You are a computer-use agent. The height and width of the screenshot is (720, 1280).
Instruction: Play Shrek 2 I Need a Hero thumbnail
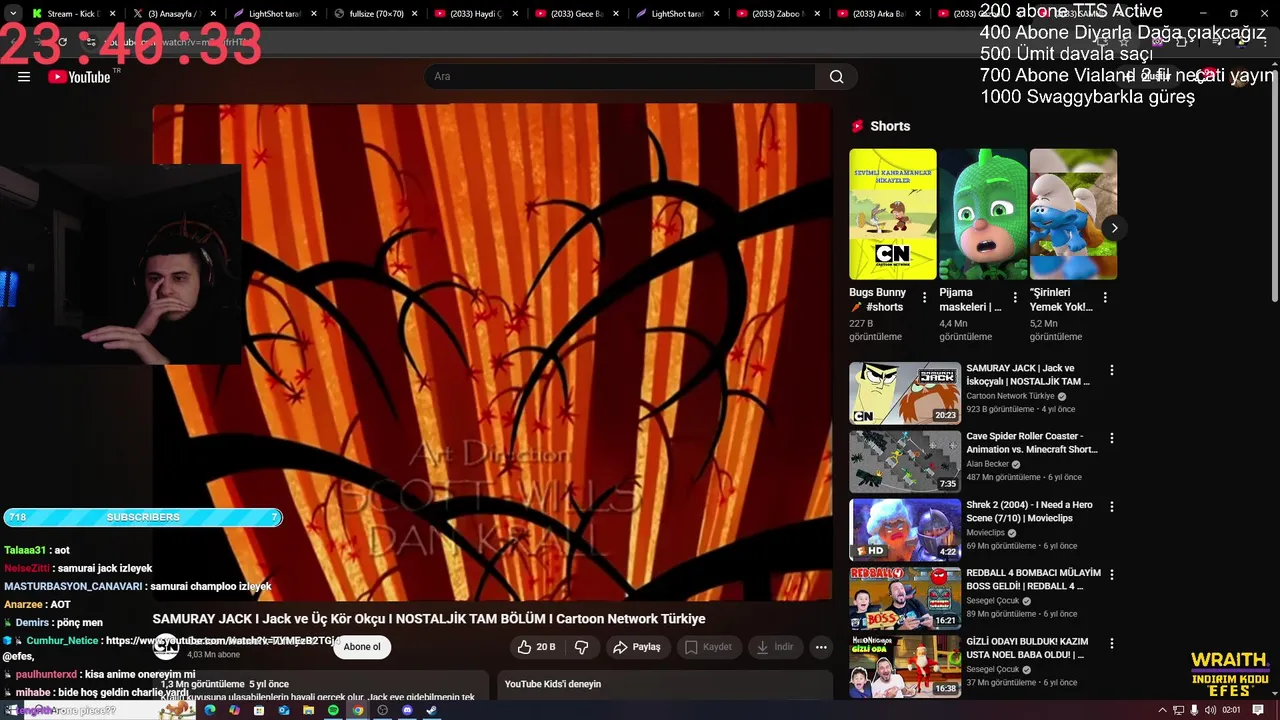(905, 529)
